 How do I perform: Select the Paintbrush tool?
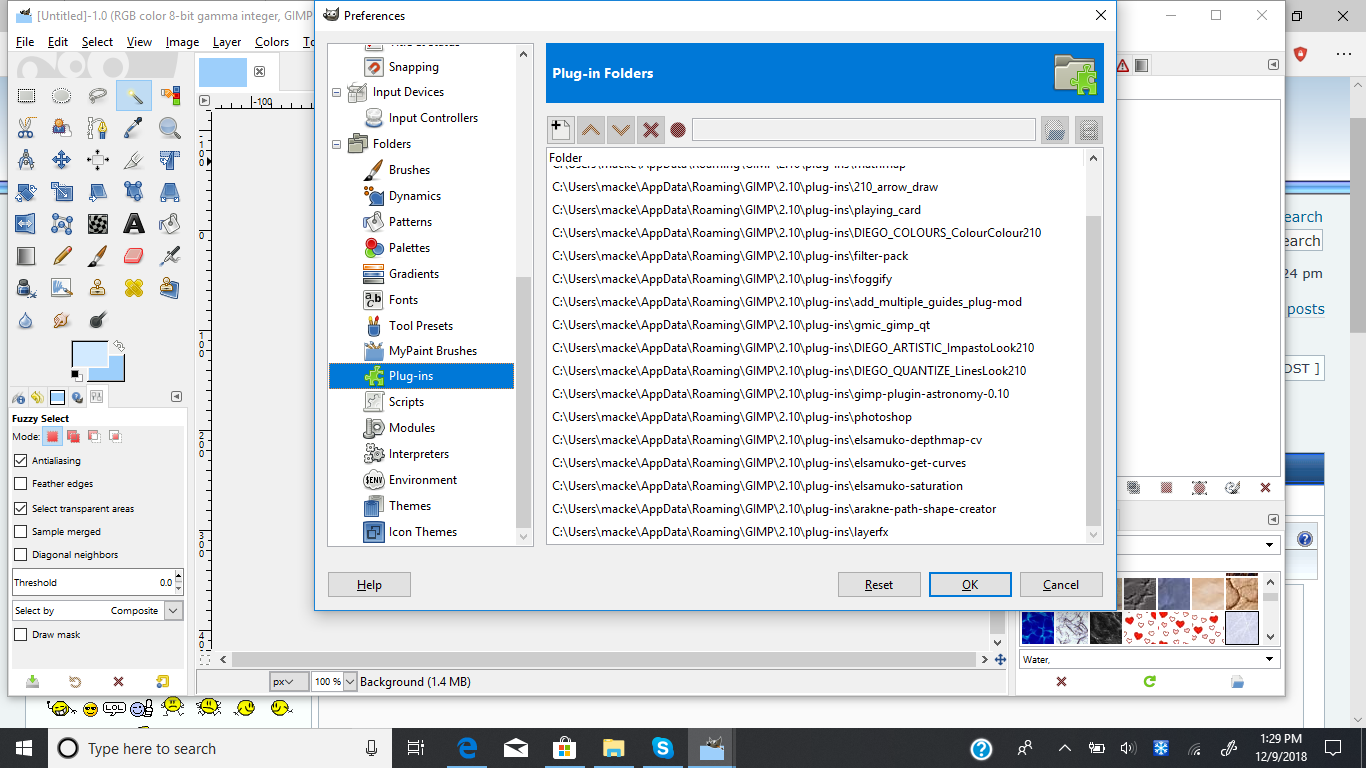pyautogui.click(x=98, y=256)
